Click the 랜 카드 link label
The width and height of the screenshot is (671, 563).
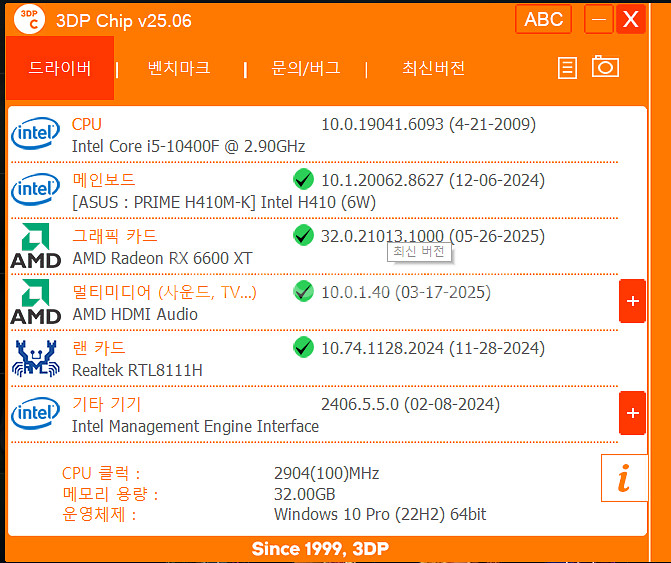coord(99,348)
